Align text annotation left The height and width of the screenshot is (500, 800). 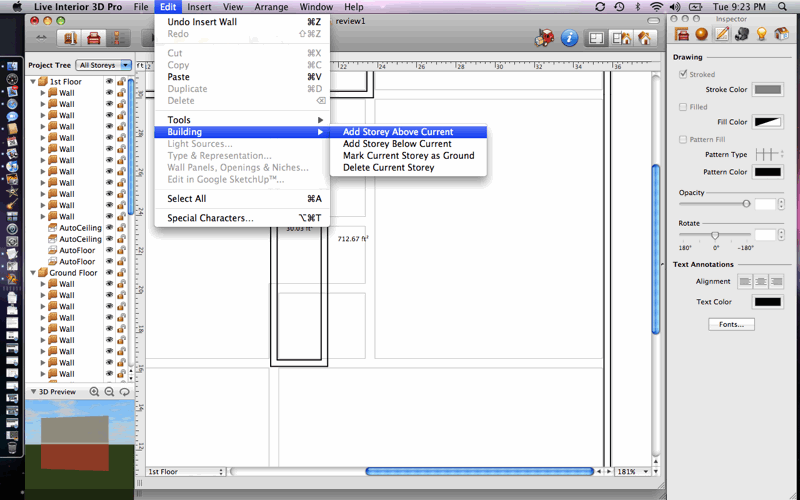coord(745,282)
